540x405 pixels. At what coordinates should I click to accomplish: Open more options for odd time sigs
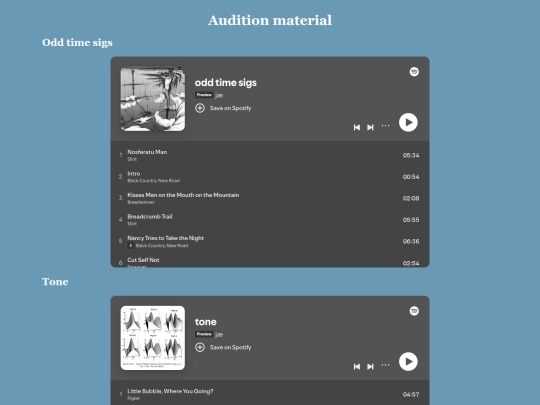pyautogui.click(x=385, y=126)
